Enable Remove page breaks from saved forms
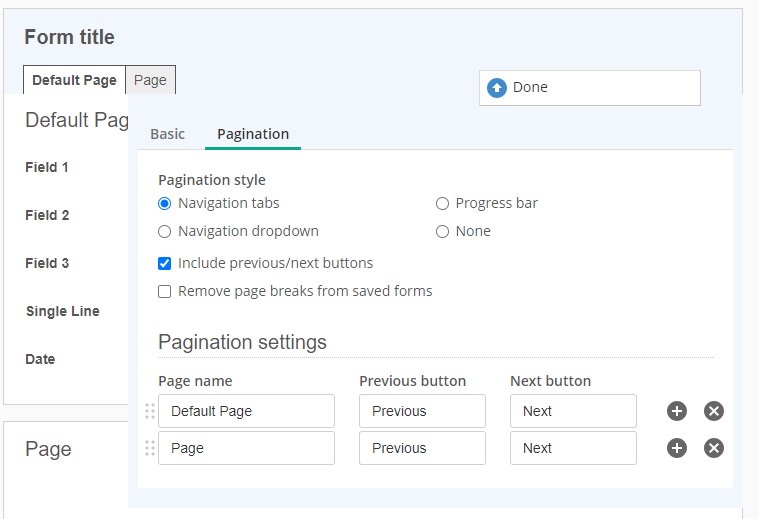The height and width of the screenshot is (519, 759). point(165,291)
